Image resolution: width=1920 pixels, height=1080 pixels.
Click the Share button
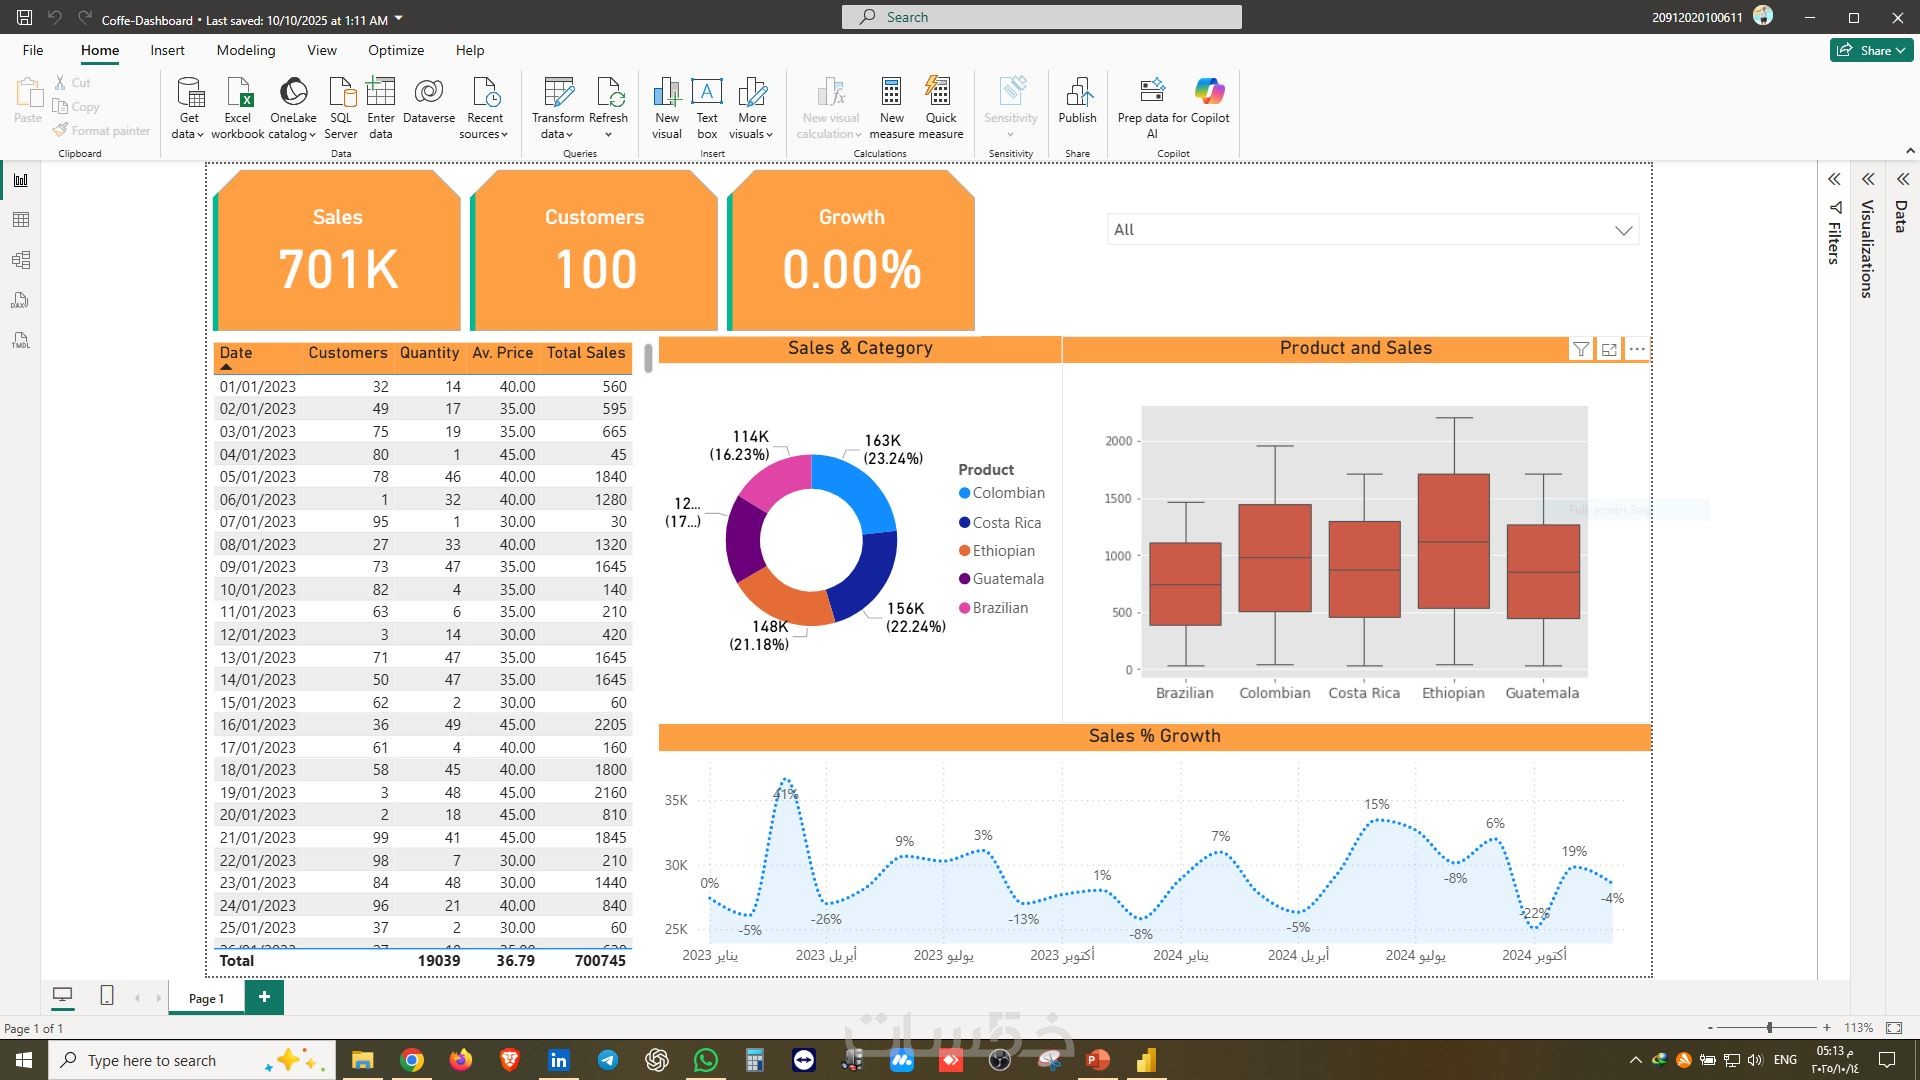[x=1871, y=50]
